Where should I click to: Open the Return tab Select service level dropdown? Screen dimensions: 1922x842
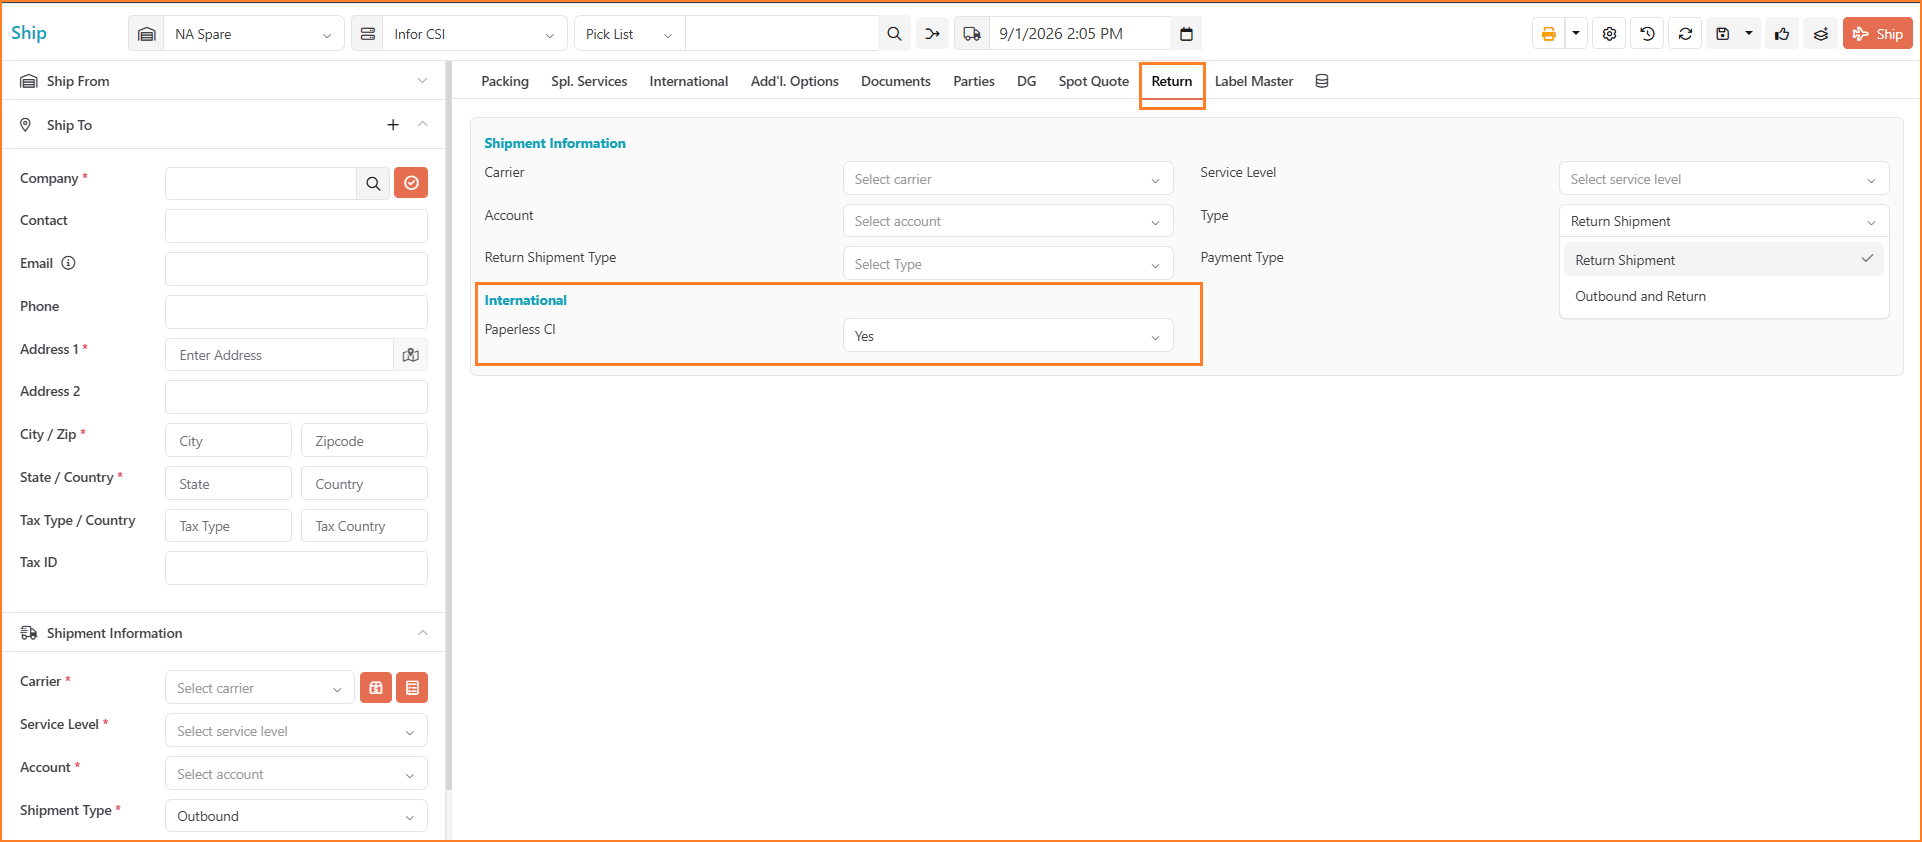click(x=1724, y=179)
